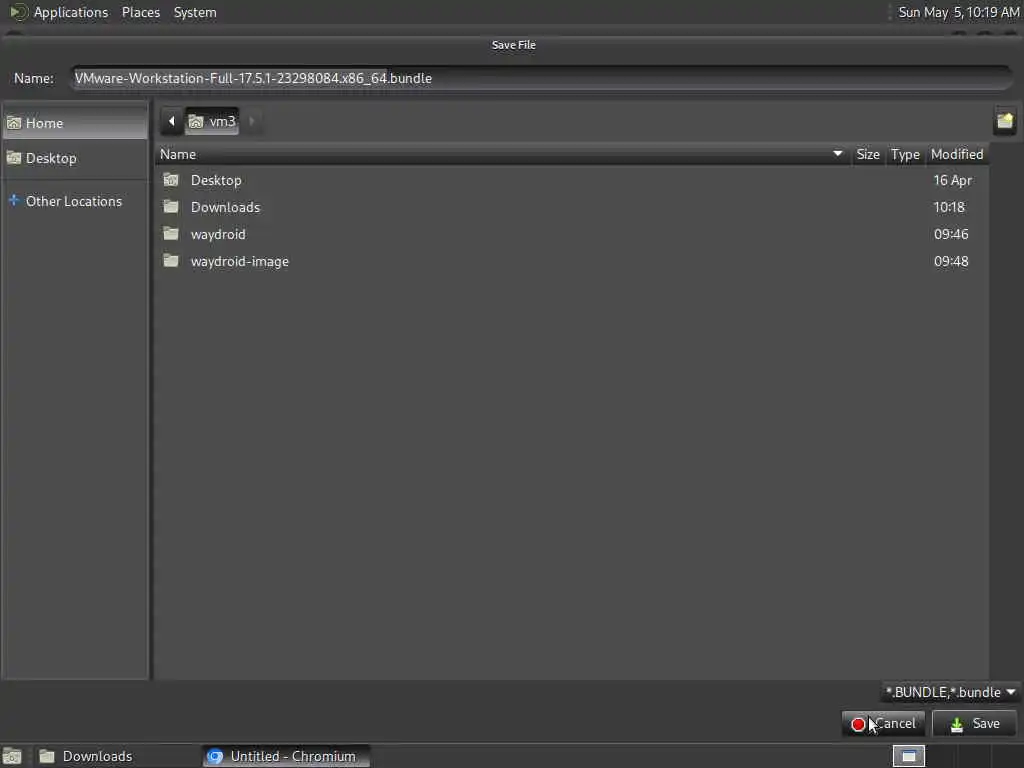This screenshot has height=768, width=1024.
Task: Click the 09:48 modified time
Action: pos(951,261)
